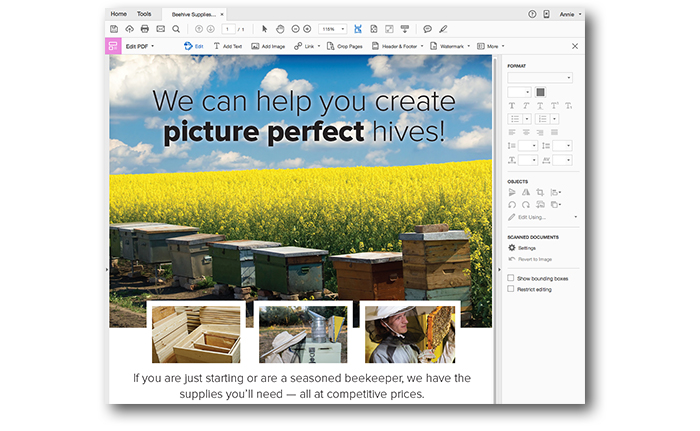Open the zoom level dropdown
The image size is (700, 431).
point(333,29)
